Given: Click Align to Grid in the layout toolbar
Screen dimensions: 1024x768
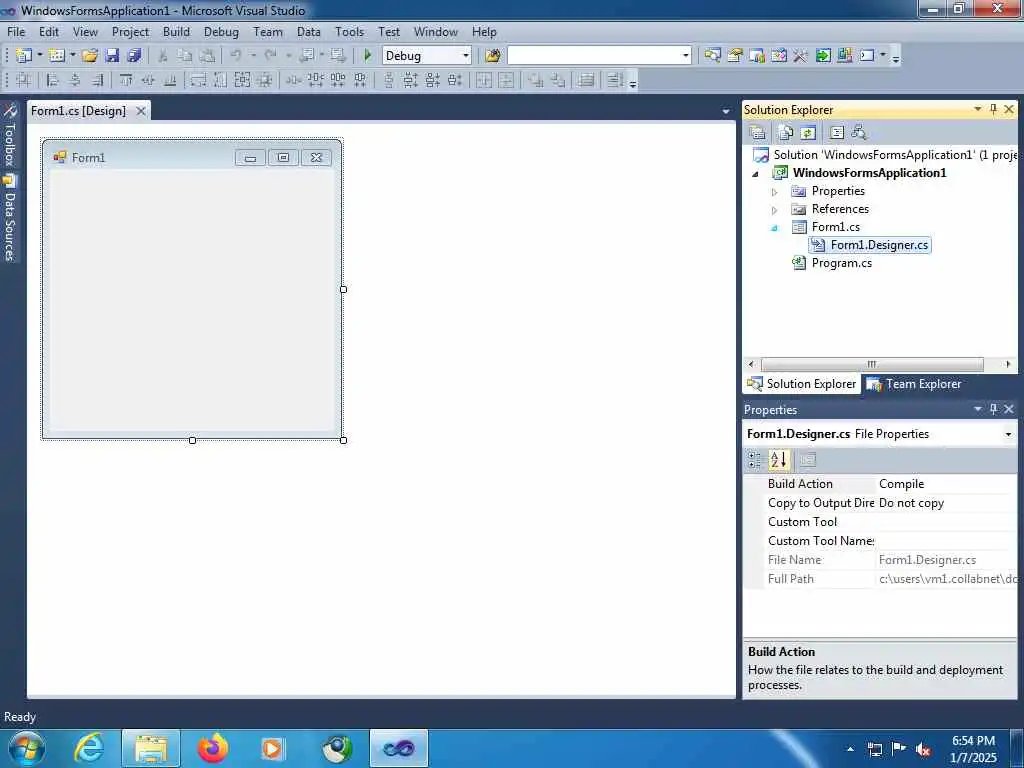Looking at the screenshot, I should click(24, 80).
